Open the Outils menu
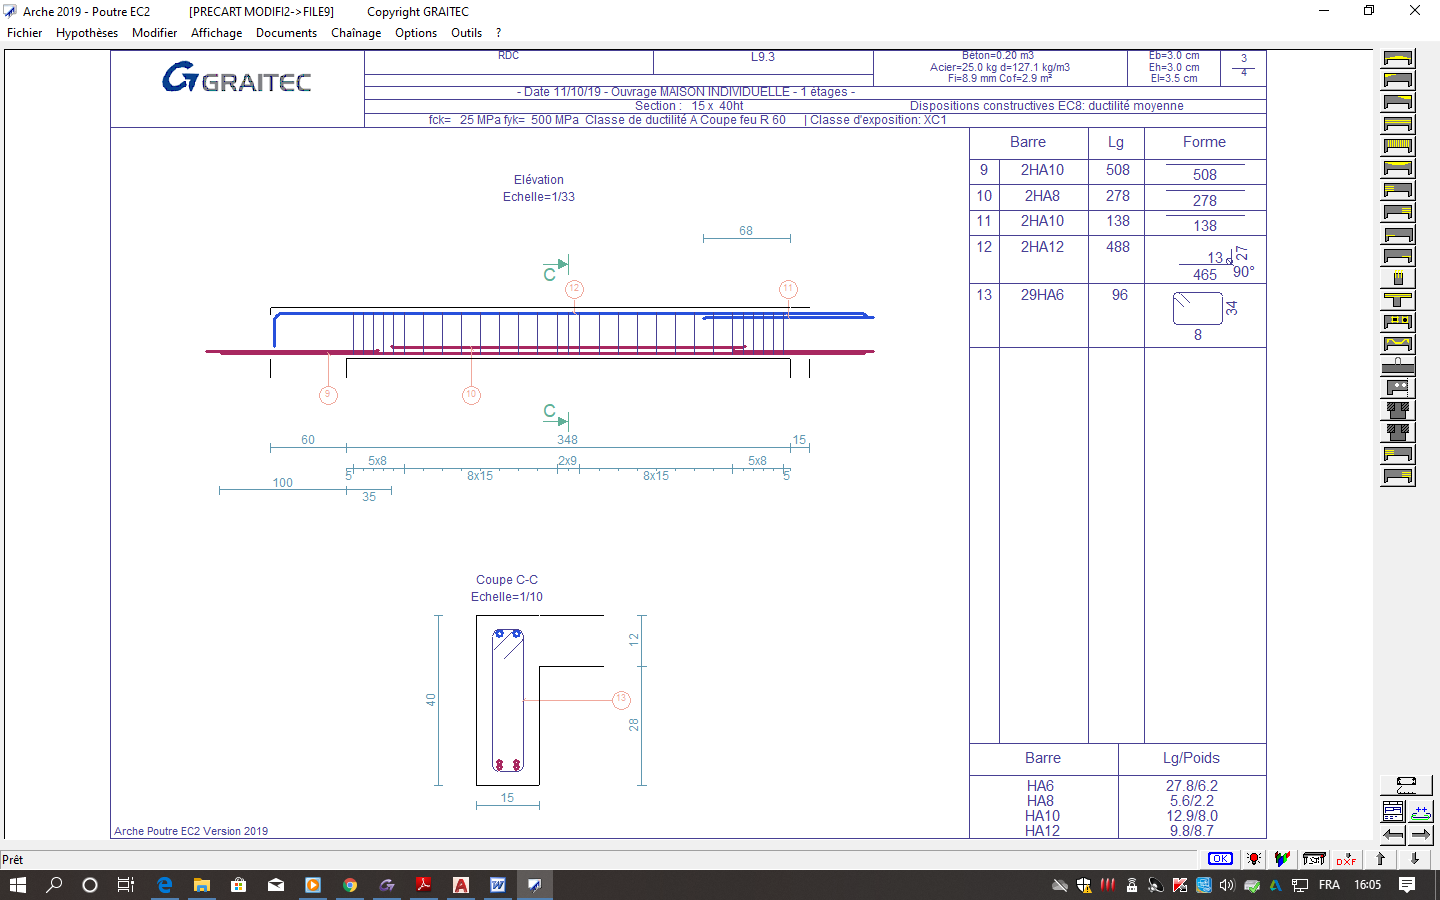Image resolution: width=1440 pixels, height=900 pixels. (466, 33)
